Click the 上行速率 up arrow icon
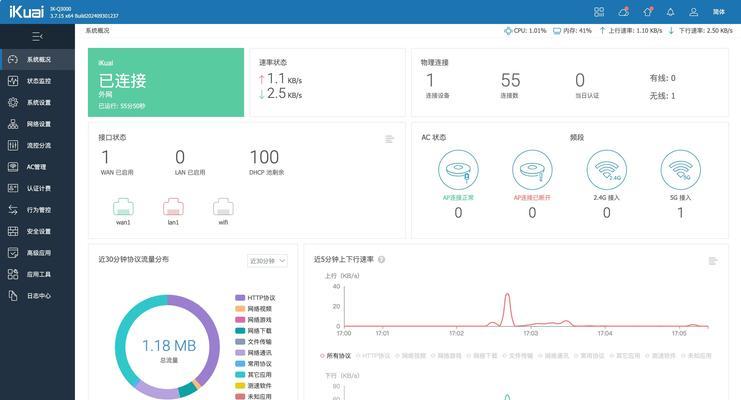The image size is (741, 400). click(x=602, y=31)
